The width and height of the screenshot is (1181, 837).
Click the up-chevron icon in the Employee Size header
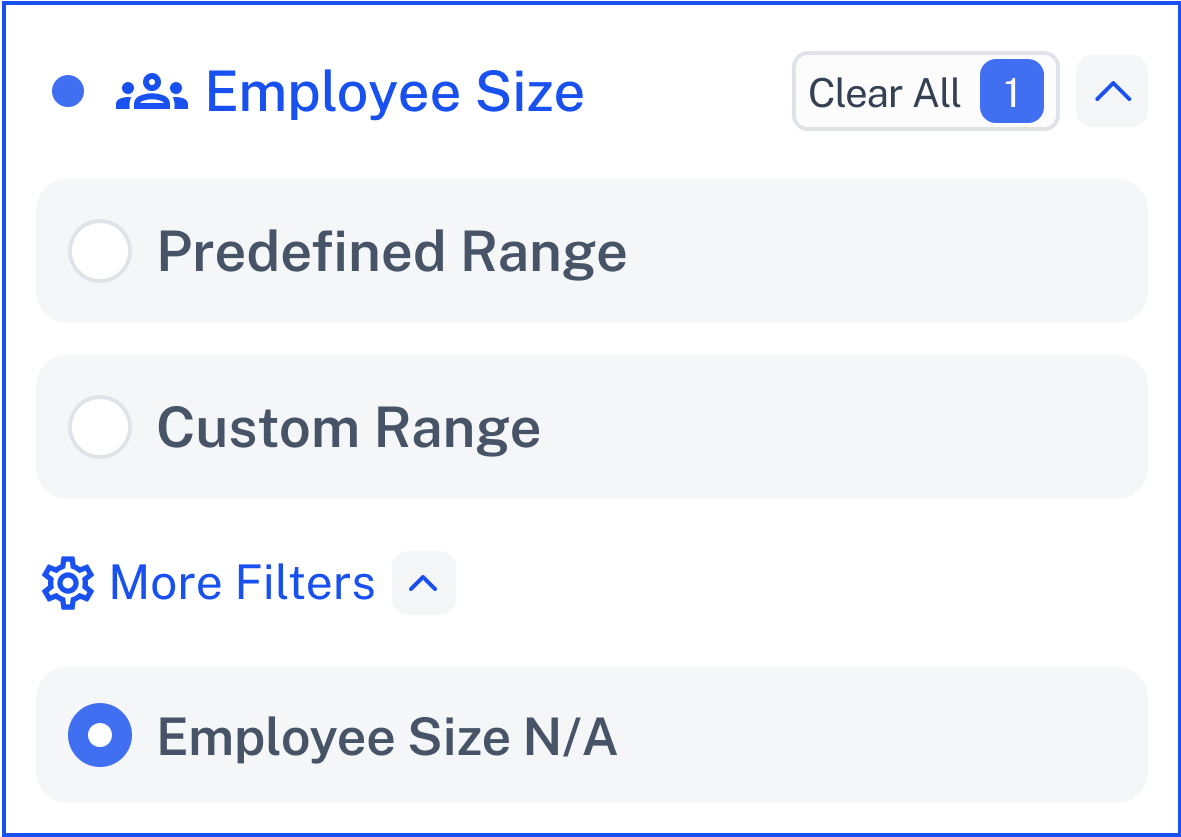(x=1112, y=92)
